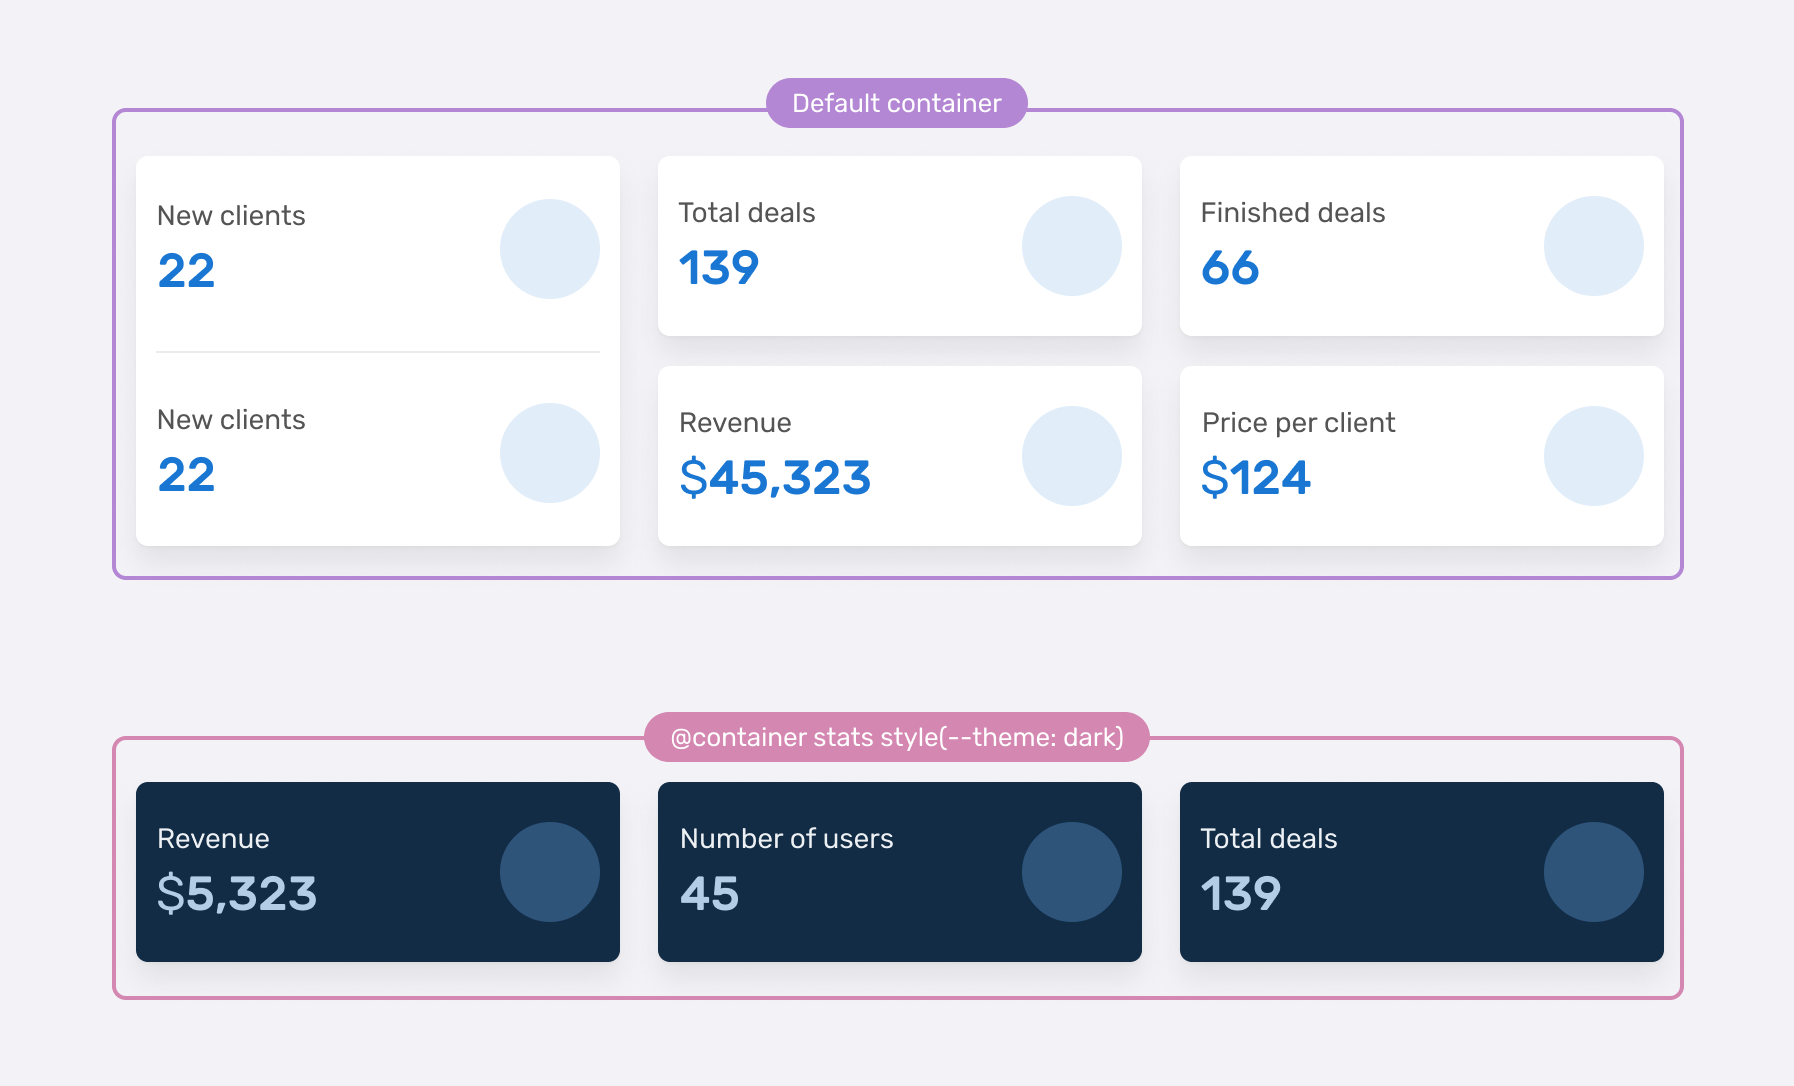Click the 45 users value
The height and width of the screenshot is (1086, 1794).
coord(709,894)
